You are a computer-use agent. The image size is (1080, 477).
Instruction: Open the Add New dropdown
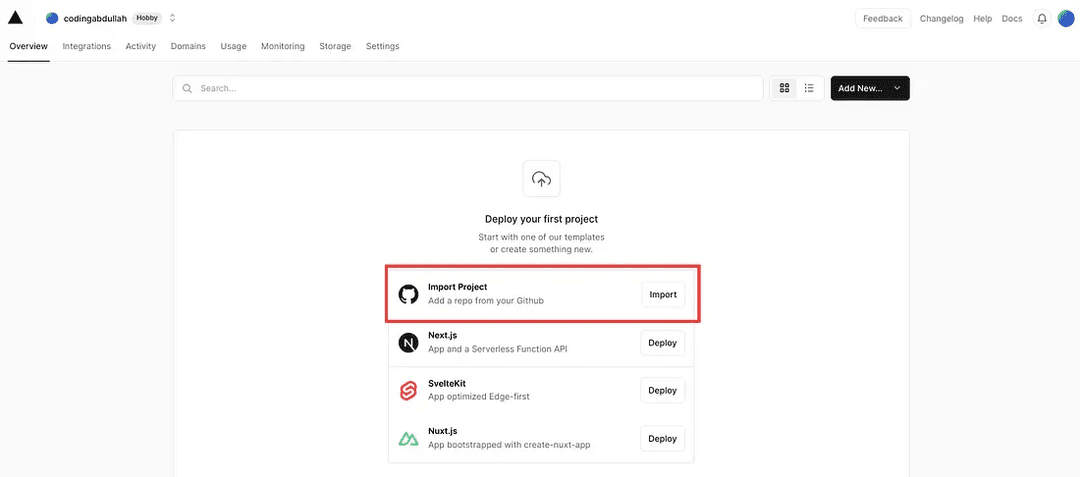(x=870, y=88)
